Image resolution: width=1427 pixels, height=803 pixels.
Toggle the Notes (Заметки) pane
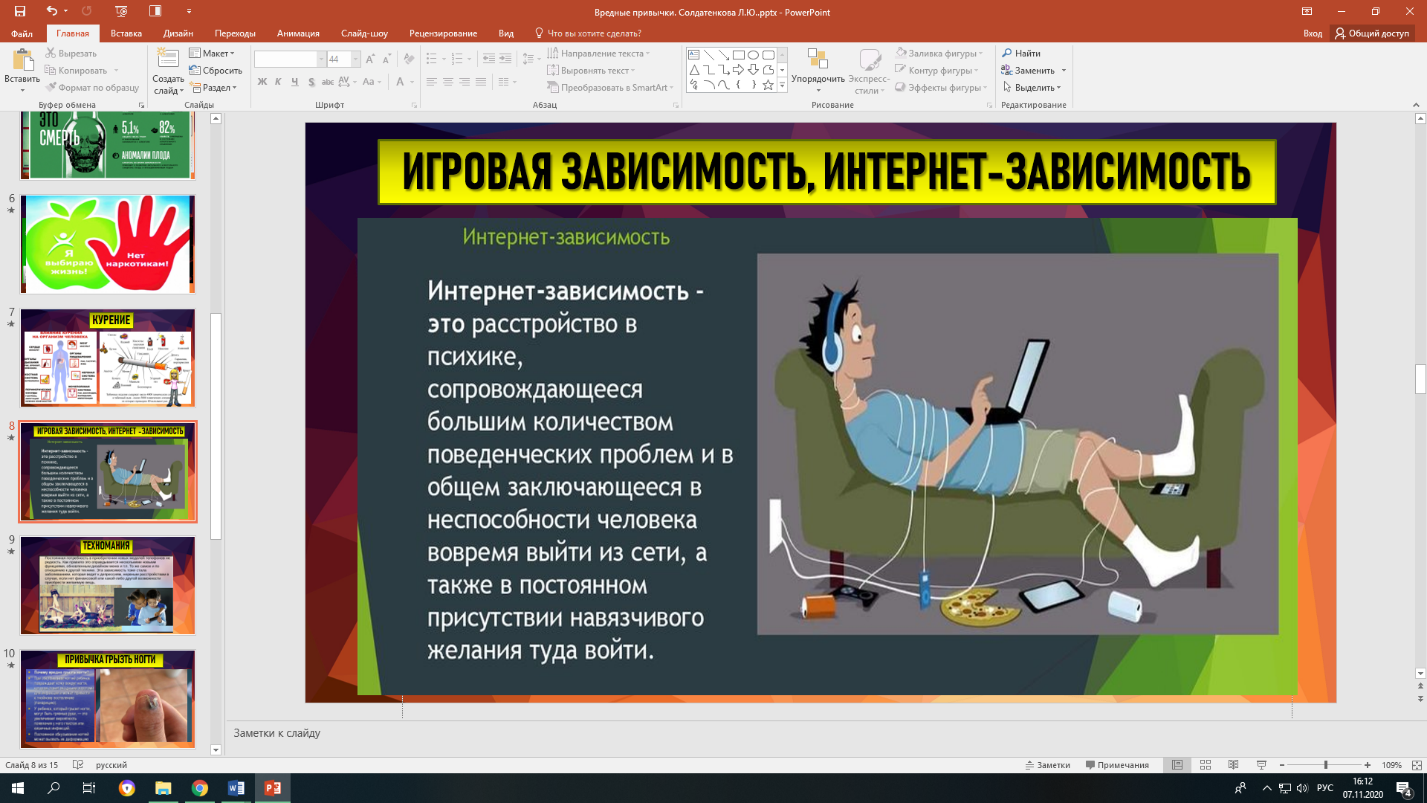click(1048, 765)
